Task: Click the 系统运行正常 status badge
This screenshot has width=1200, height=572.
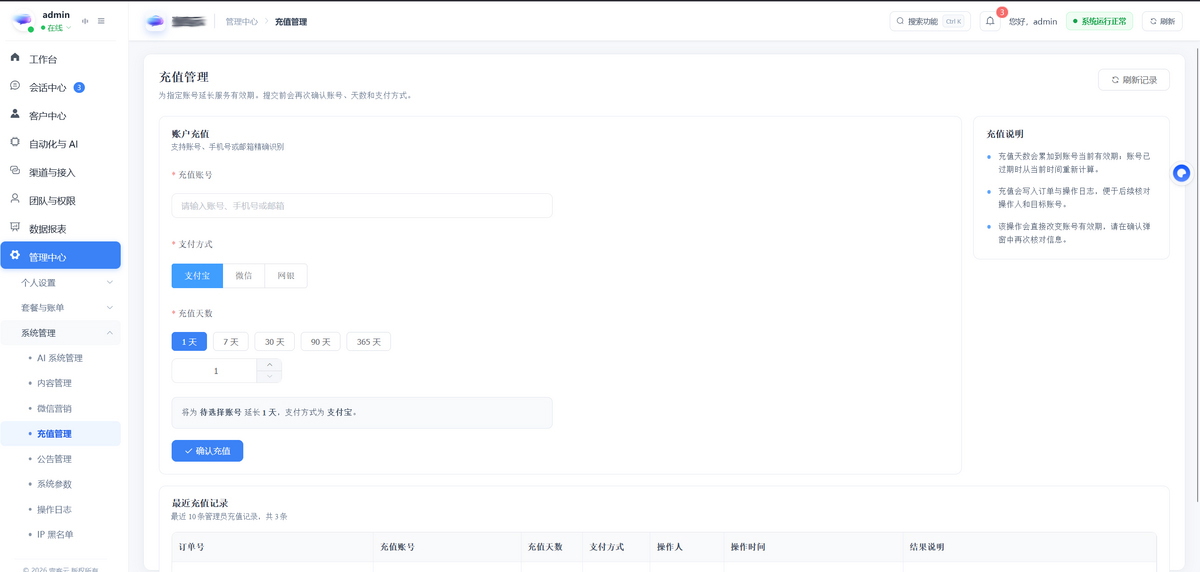Action: [x=1099, y=21]
